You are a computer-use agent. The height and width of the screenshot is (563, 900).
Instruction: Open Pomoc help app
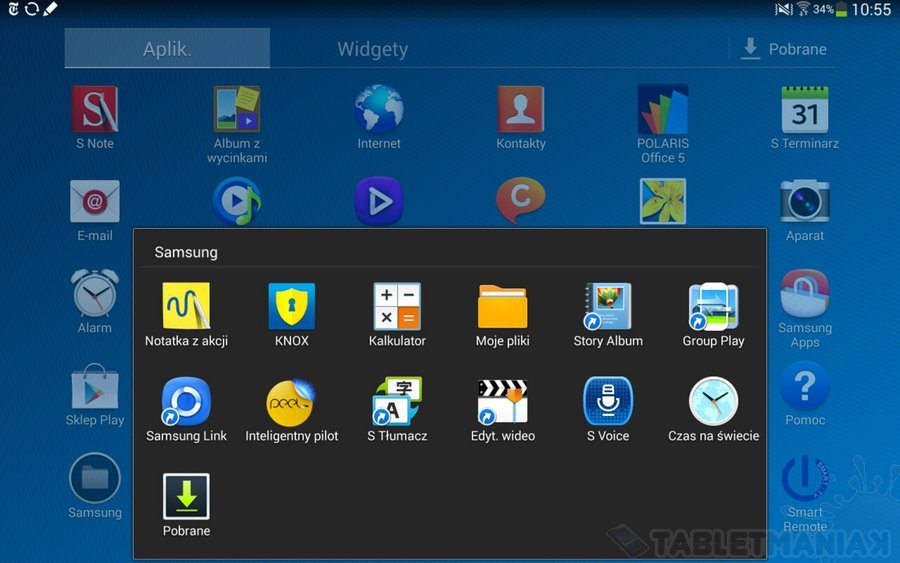click(805, 386)
